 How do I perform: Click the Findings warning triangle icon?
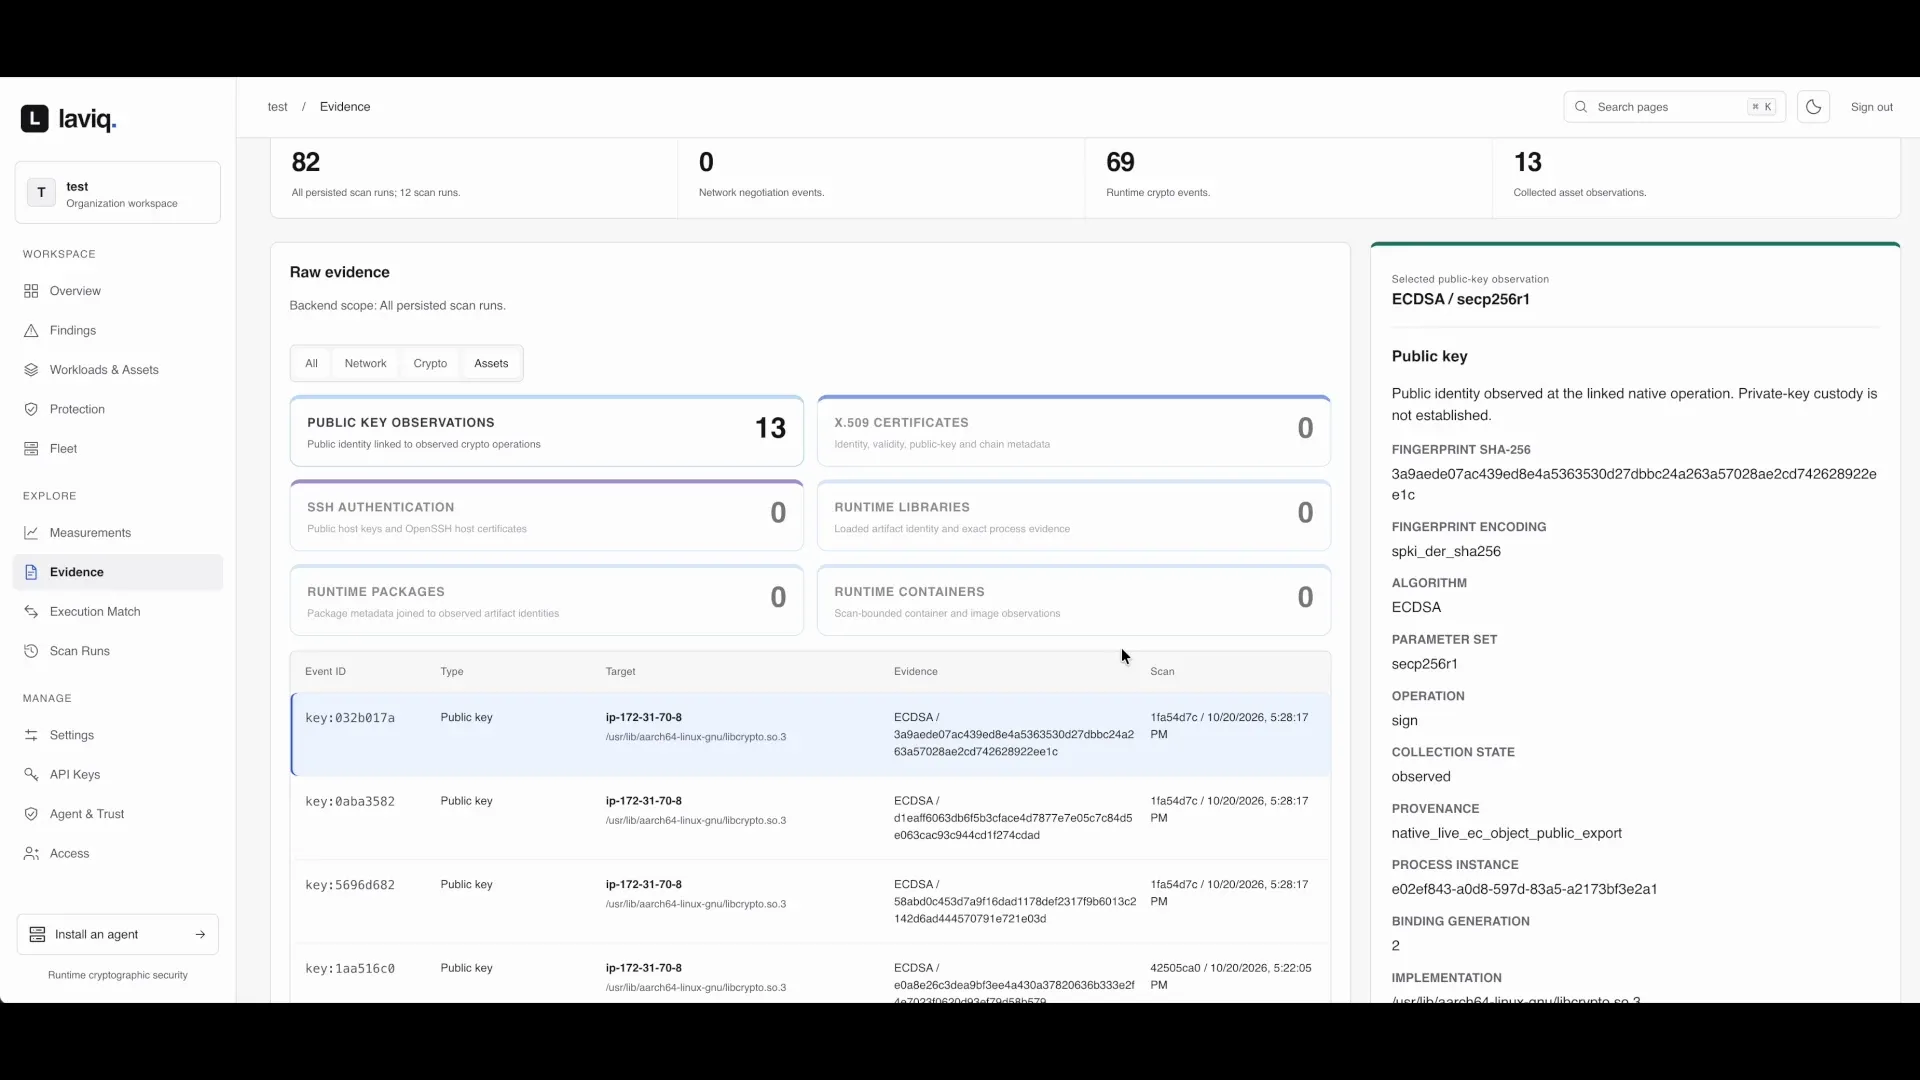(x=31, y=330)
